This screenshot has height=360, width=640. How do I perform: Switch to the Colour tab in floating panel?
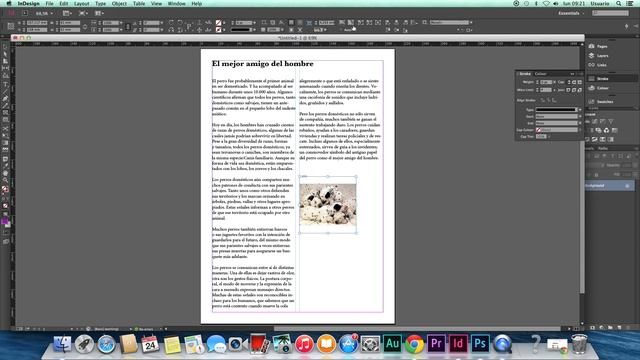coord(540,74)
